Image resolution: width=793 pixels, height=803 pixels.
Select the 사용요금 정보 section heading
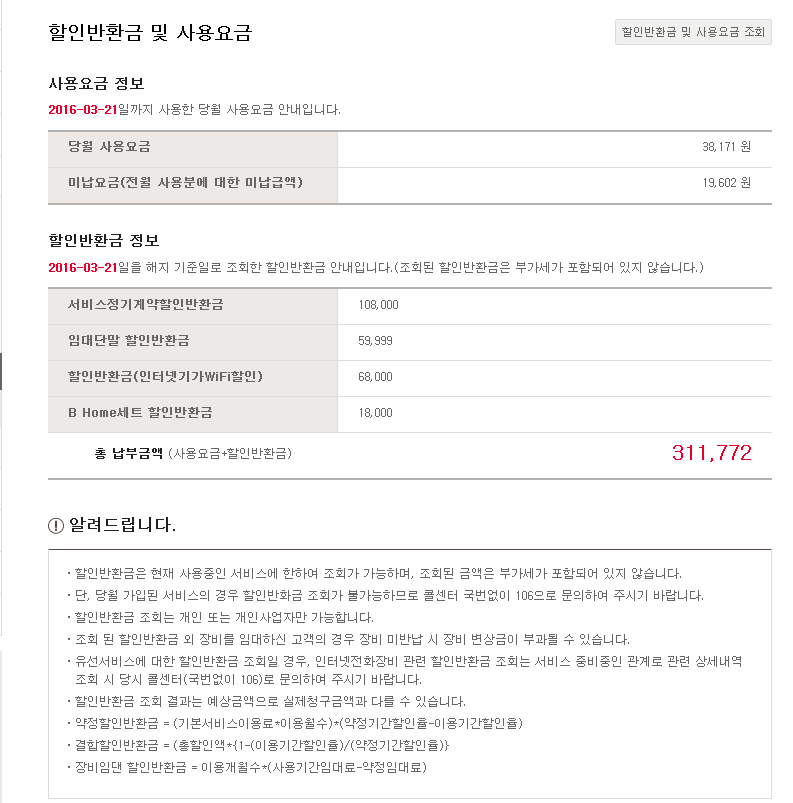tap(103, 84)
